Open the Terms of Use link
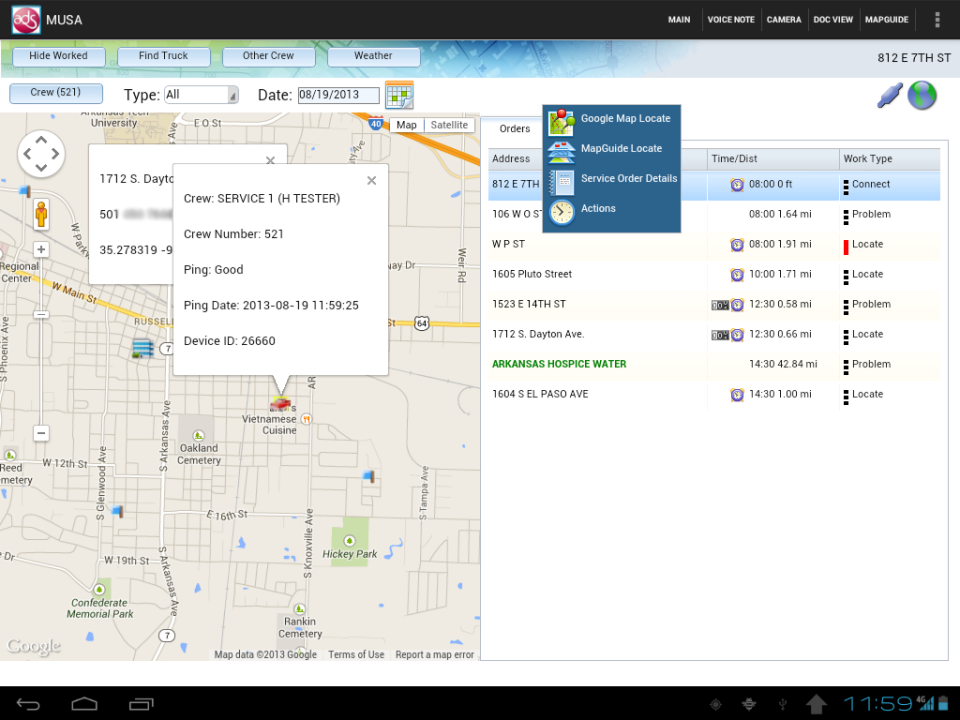 [356, 654]
